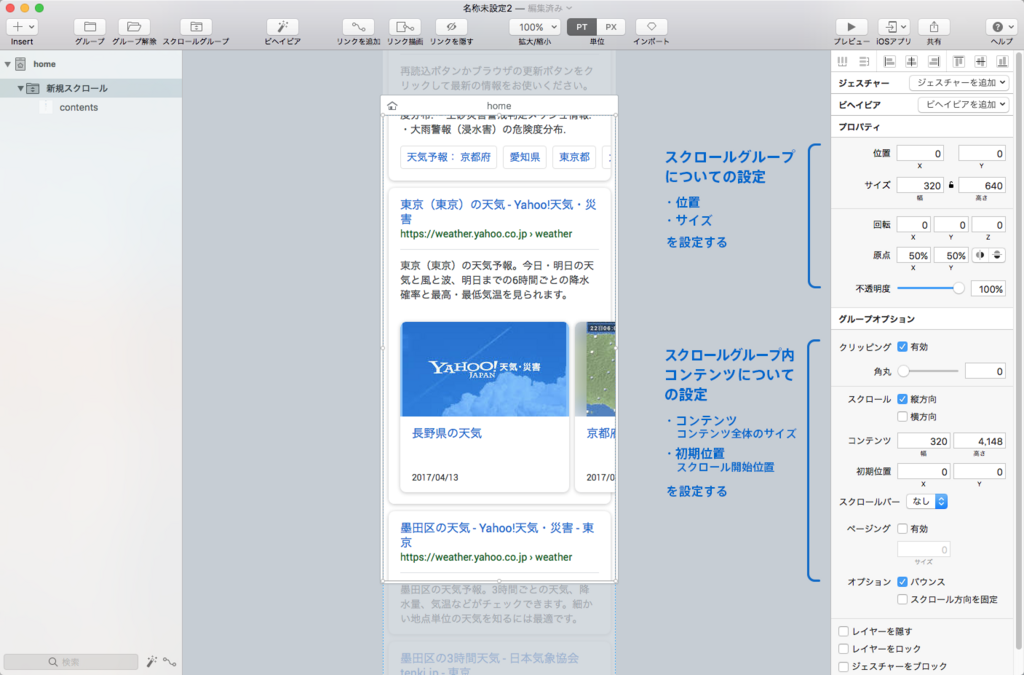The width and height of the screenshot is (1024, 675).
Task: Open the scrollbar (スクロールバー) style dropdown
Action: [927, 501]
